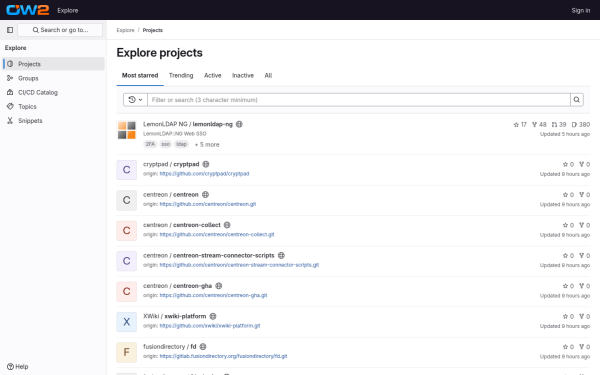Click the fork icon on cryptpad row
The image size is (600, 375).
[x=581, y=164]
